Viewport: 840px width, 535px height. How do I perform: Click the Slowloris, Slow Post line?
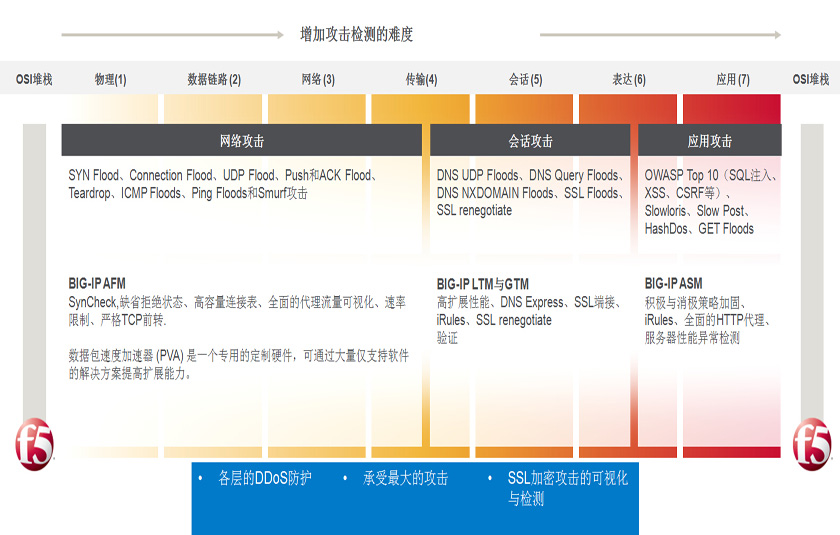click(x=697, y=211)
